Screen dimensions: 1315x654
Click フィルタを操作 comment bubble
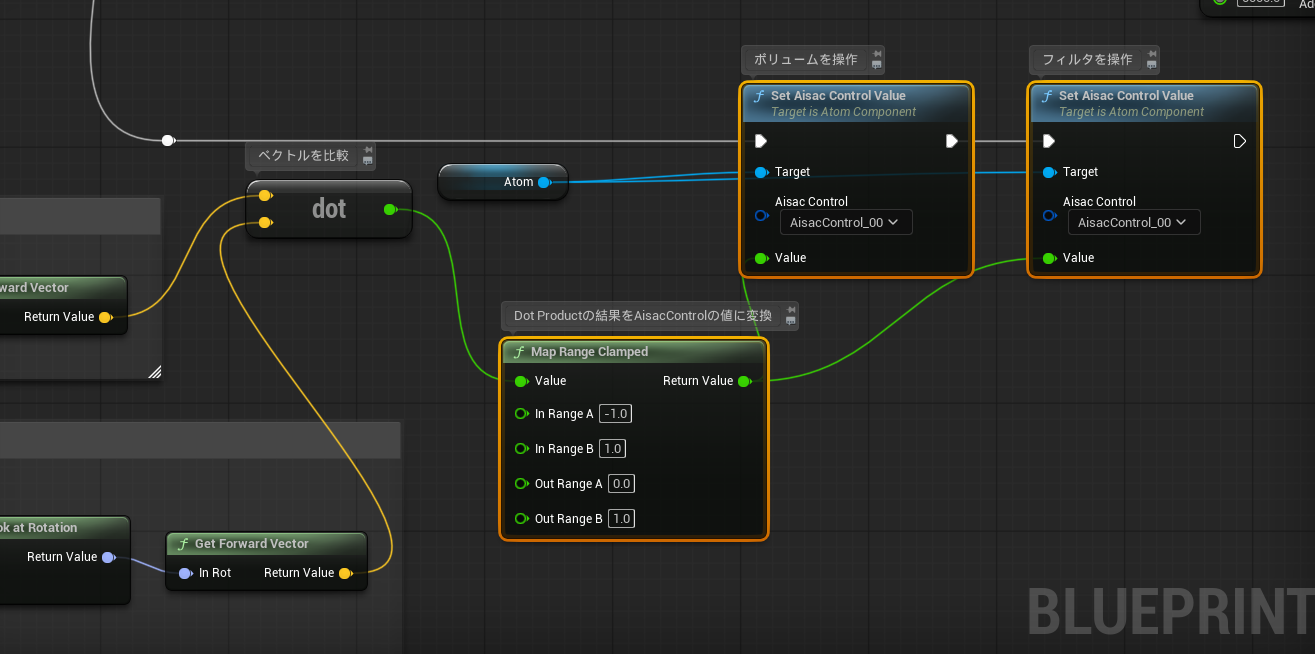[1095, 60]
